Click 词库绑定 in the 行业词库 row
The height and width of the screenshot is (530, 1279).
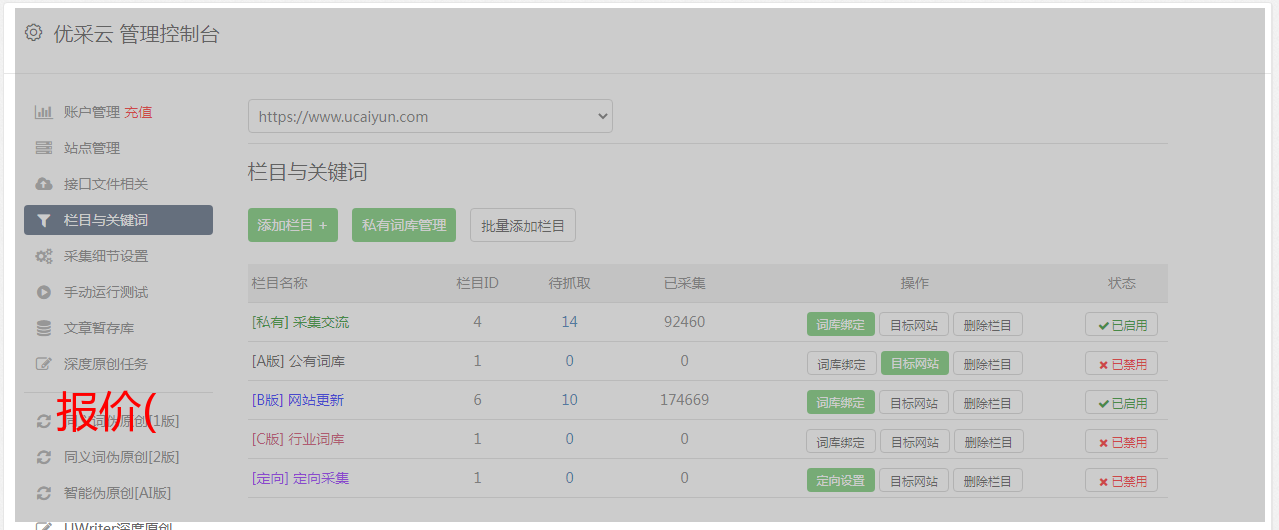point(841,441)
